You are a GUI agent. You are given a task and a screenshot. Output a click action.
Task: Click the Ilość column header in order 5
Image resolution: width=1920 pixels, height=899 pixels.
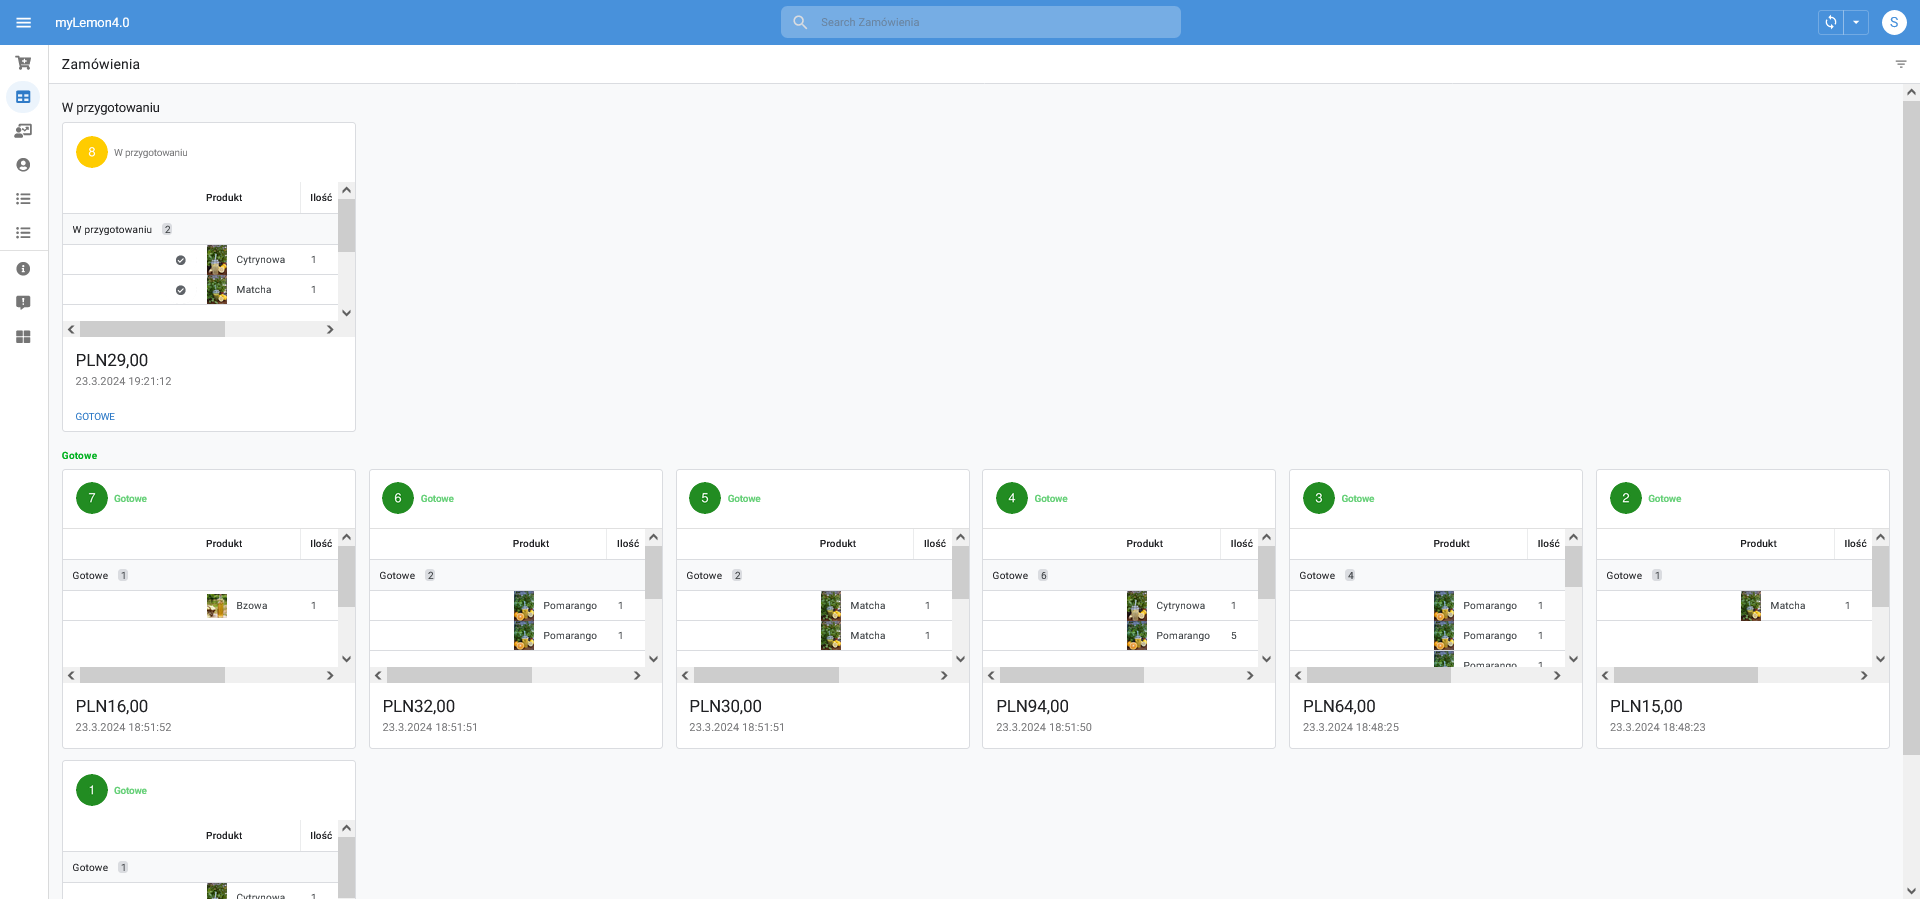click(934, 544)
